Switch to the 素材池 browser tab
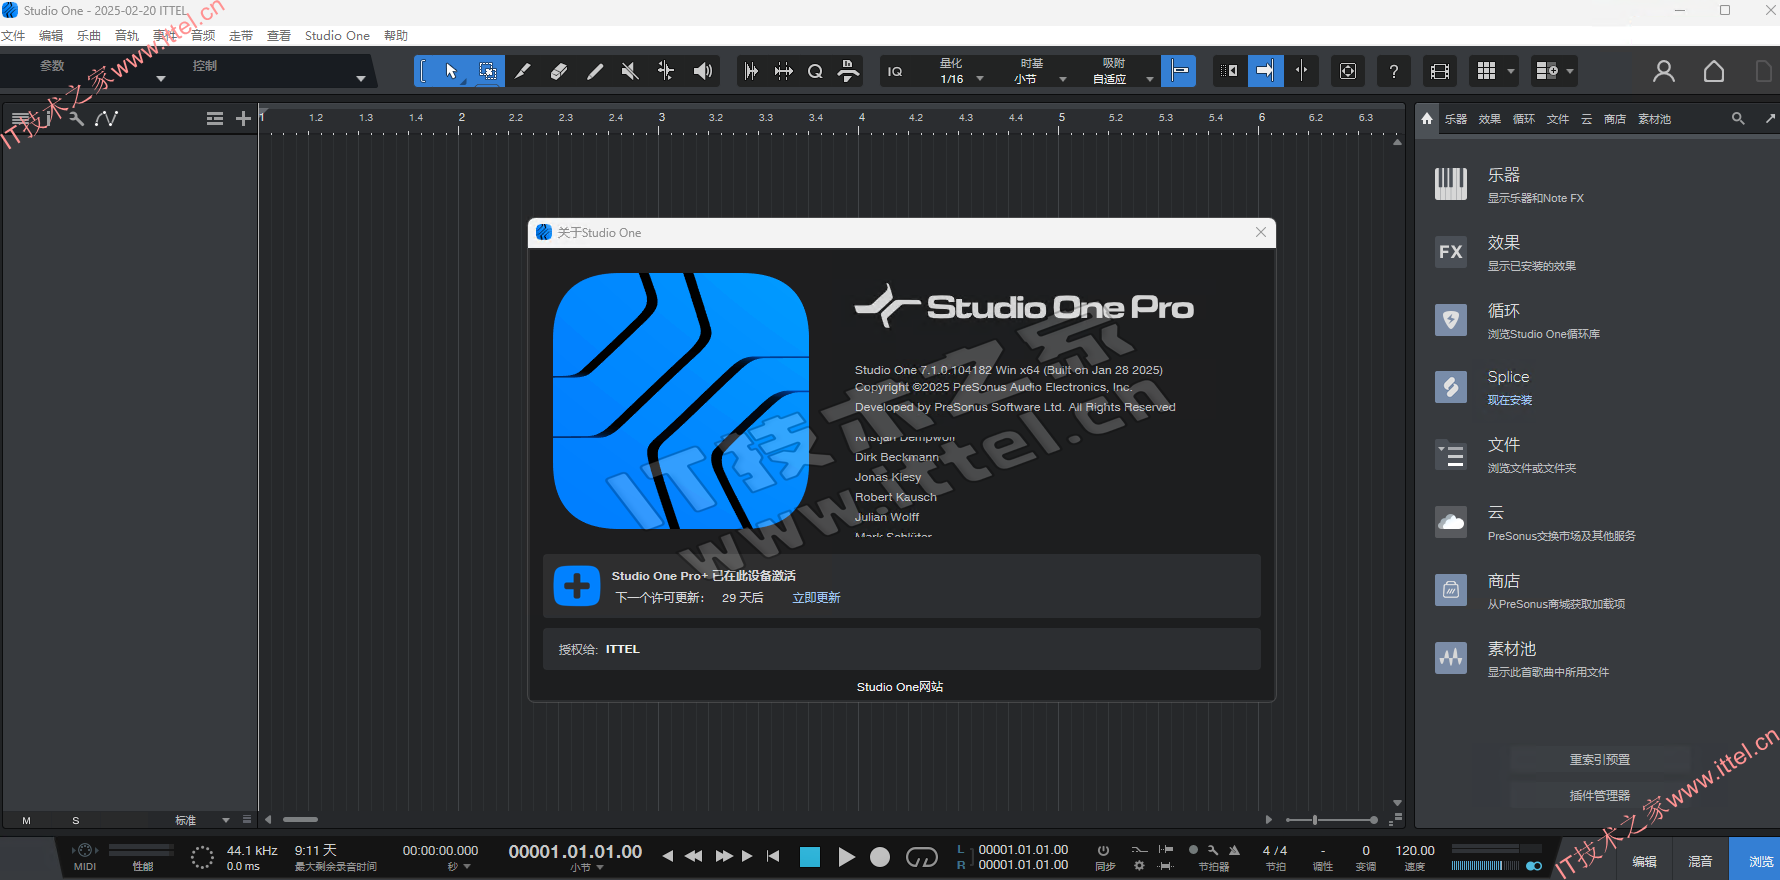Screen dimensions: 1780x880 click(x=1654, y=119)
